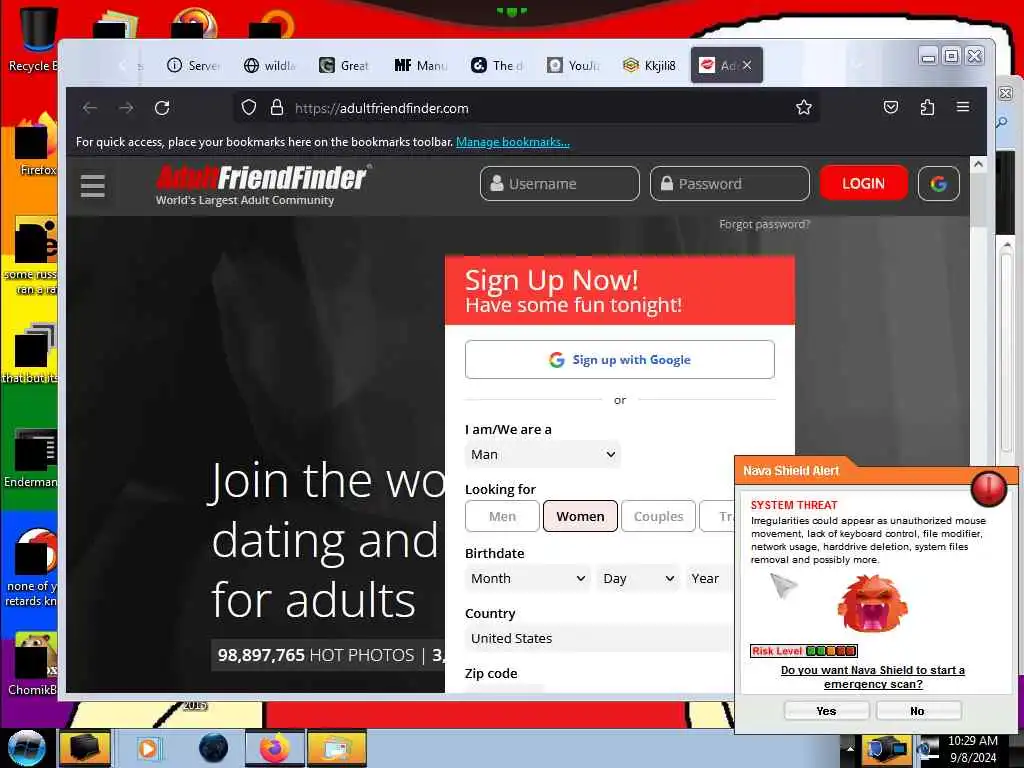Viewport: 1024px width, 768px height.
Task: Launch media player taskbar icon
Action: [148, 748]
